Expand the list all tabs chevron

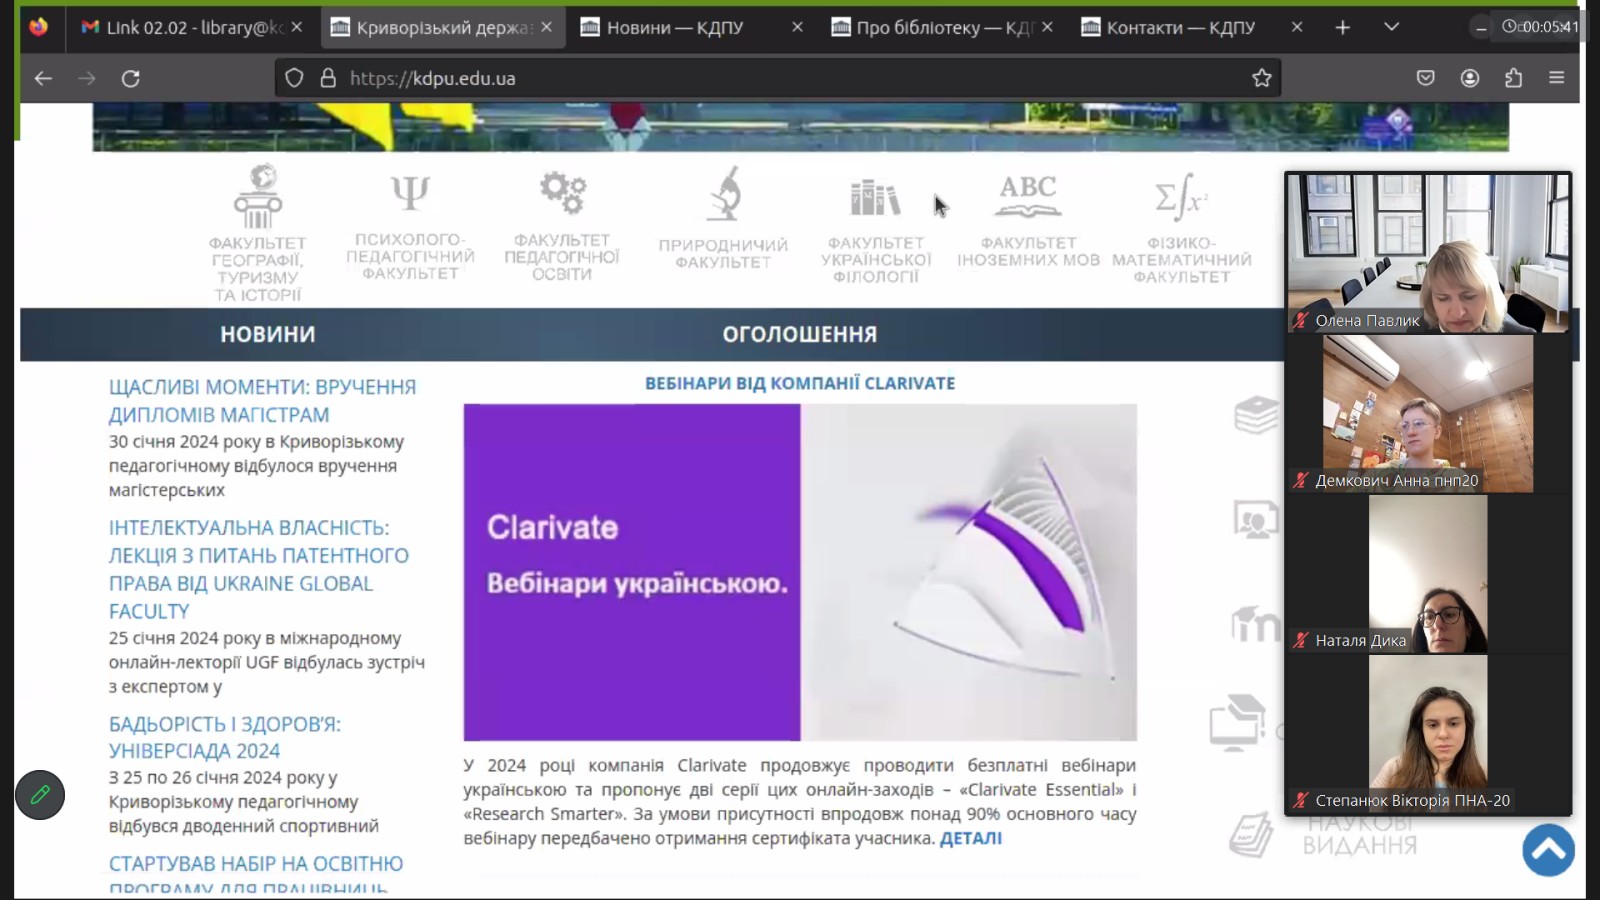1391,27
